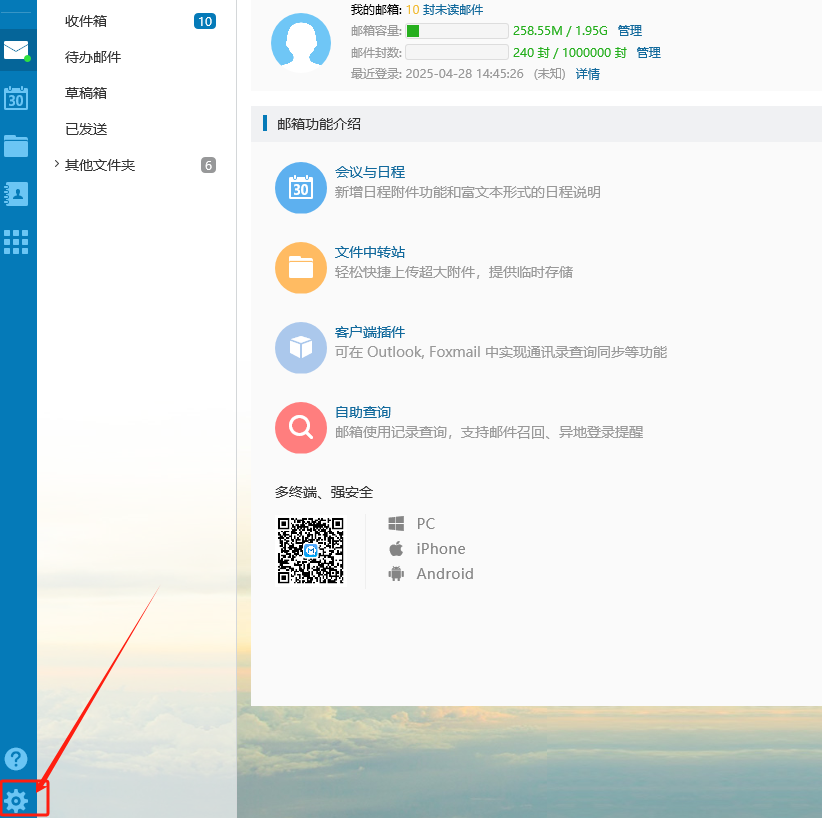
Task: Open the calendar icon in left sidebar
Action: point(16,98)
